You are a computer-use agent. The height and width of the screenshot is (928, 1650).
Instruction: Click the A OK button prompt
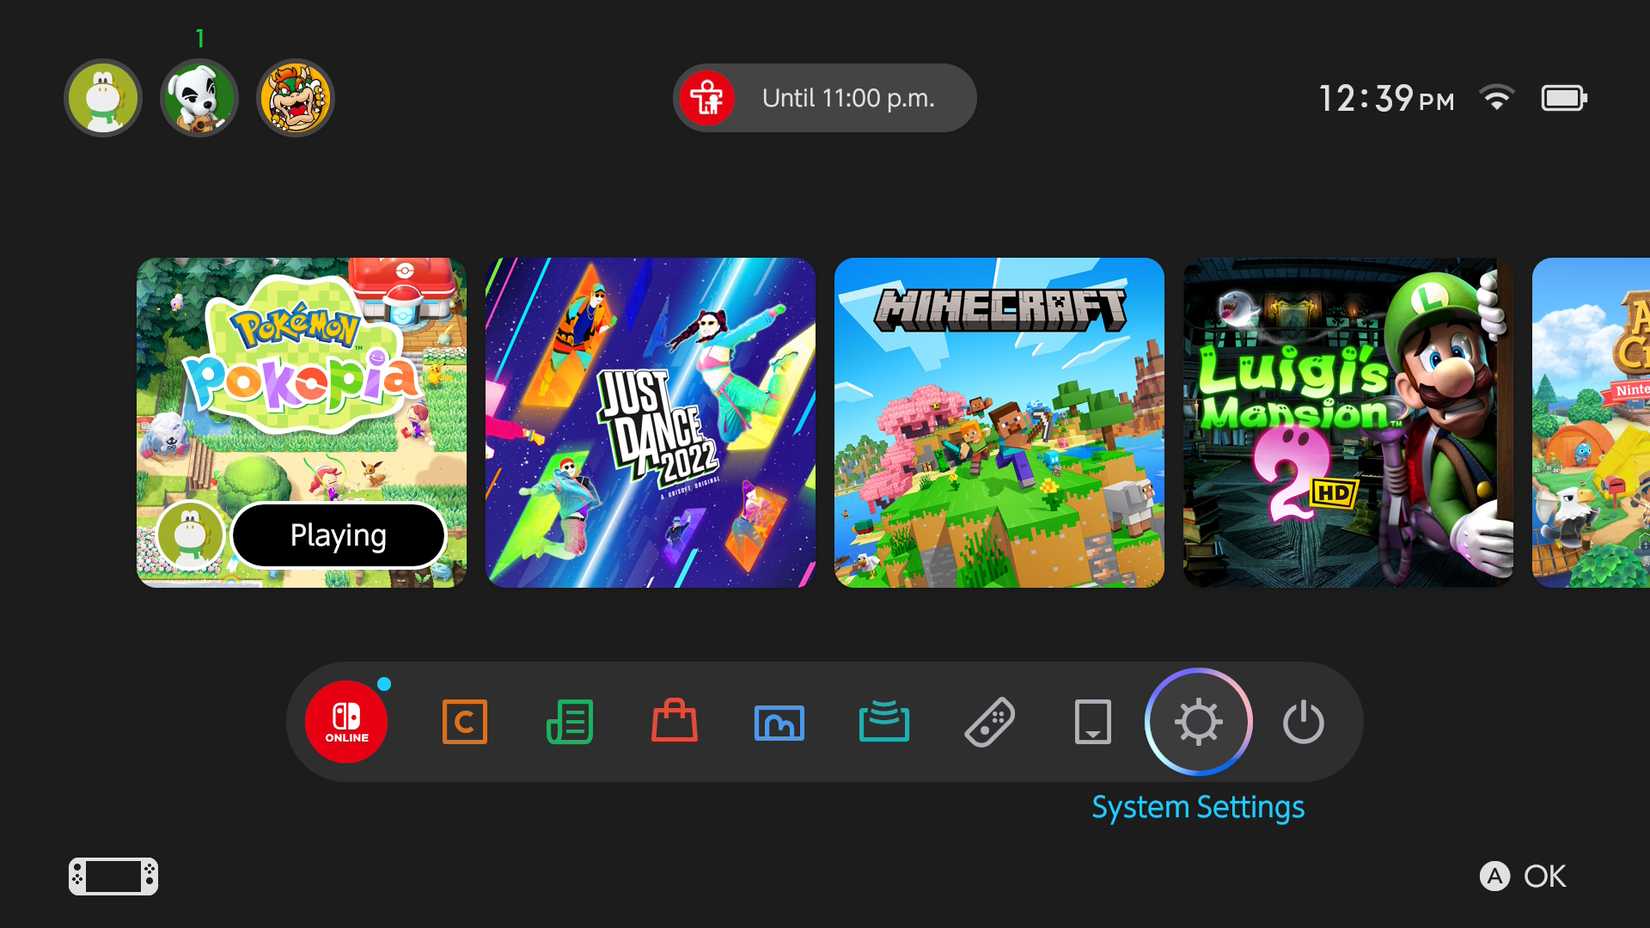[1523, 877]
